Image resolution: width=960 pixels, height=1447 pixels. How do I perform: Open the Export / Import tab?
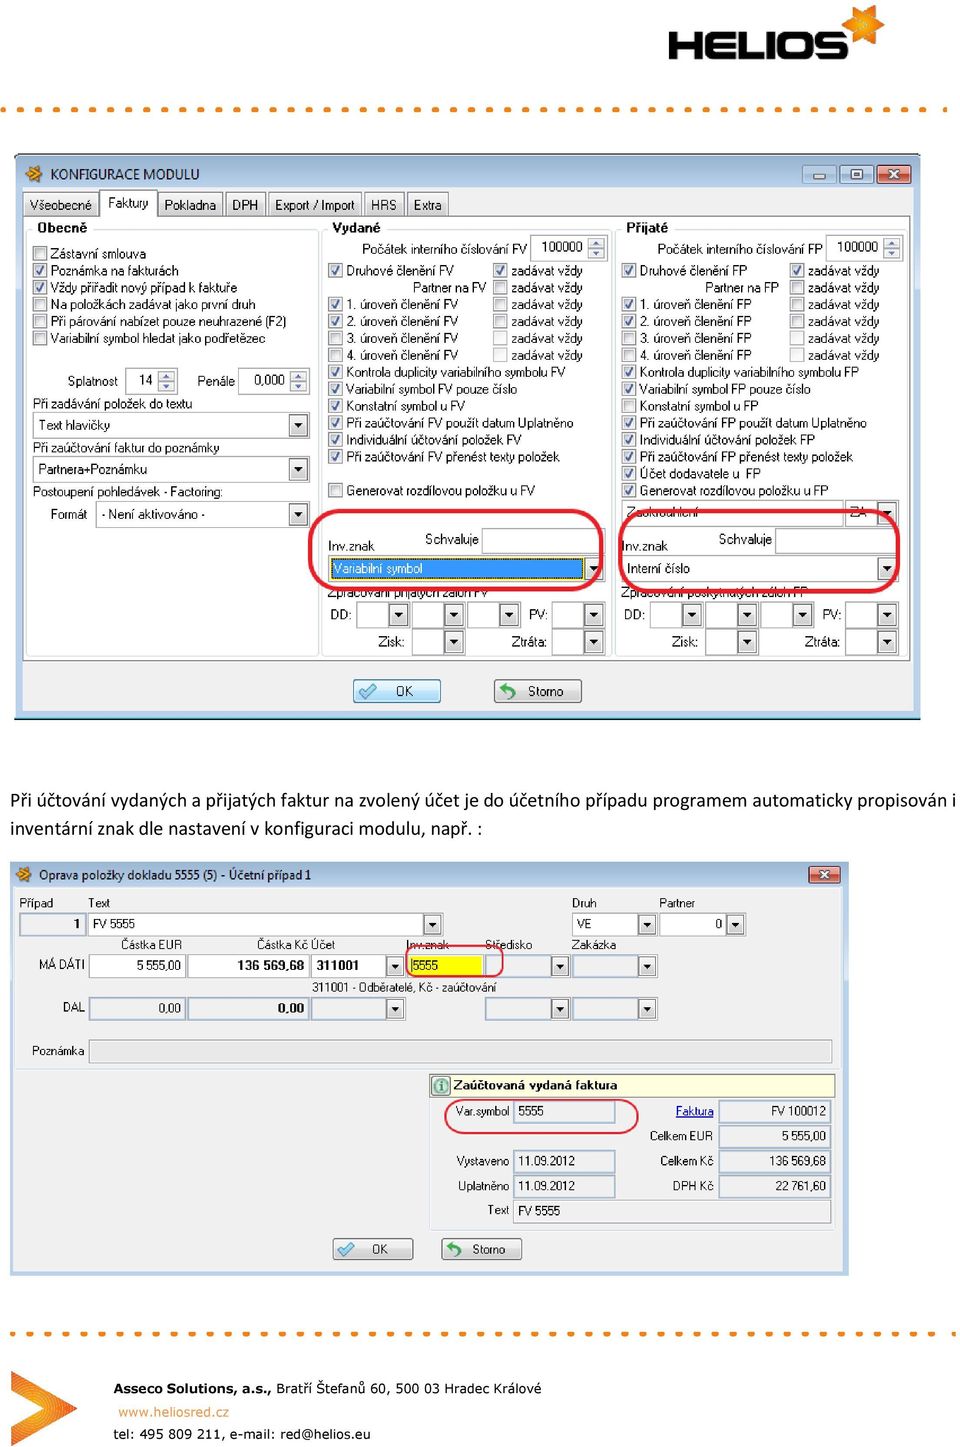pyautogui.click(x=314, y=204)
